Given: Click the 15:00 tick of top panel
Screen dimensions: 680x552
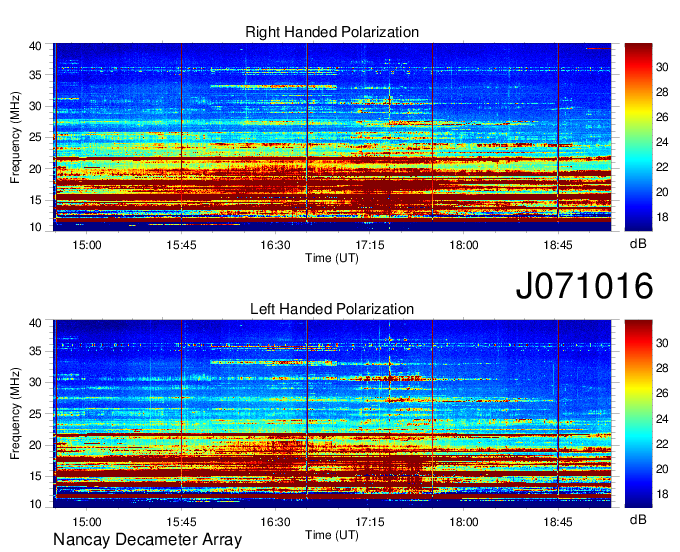Looking at the screenshot, I should point(87,245).
